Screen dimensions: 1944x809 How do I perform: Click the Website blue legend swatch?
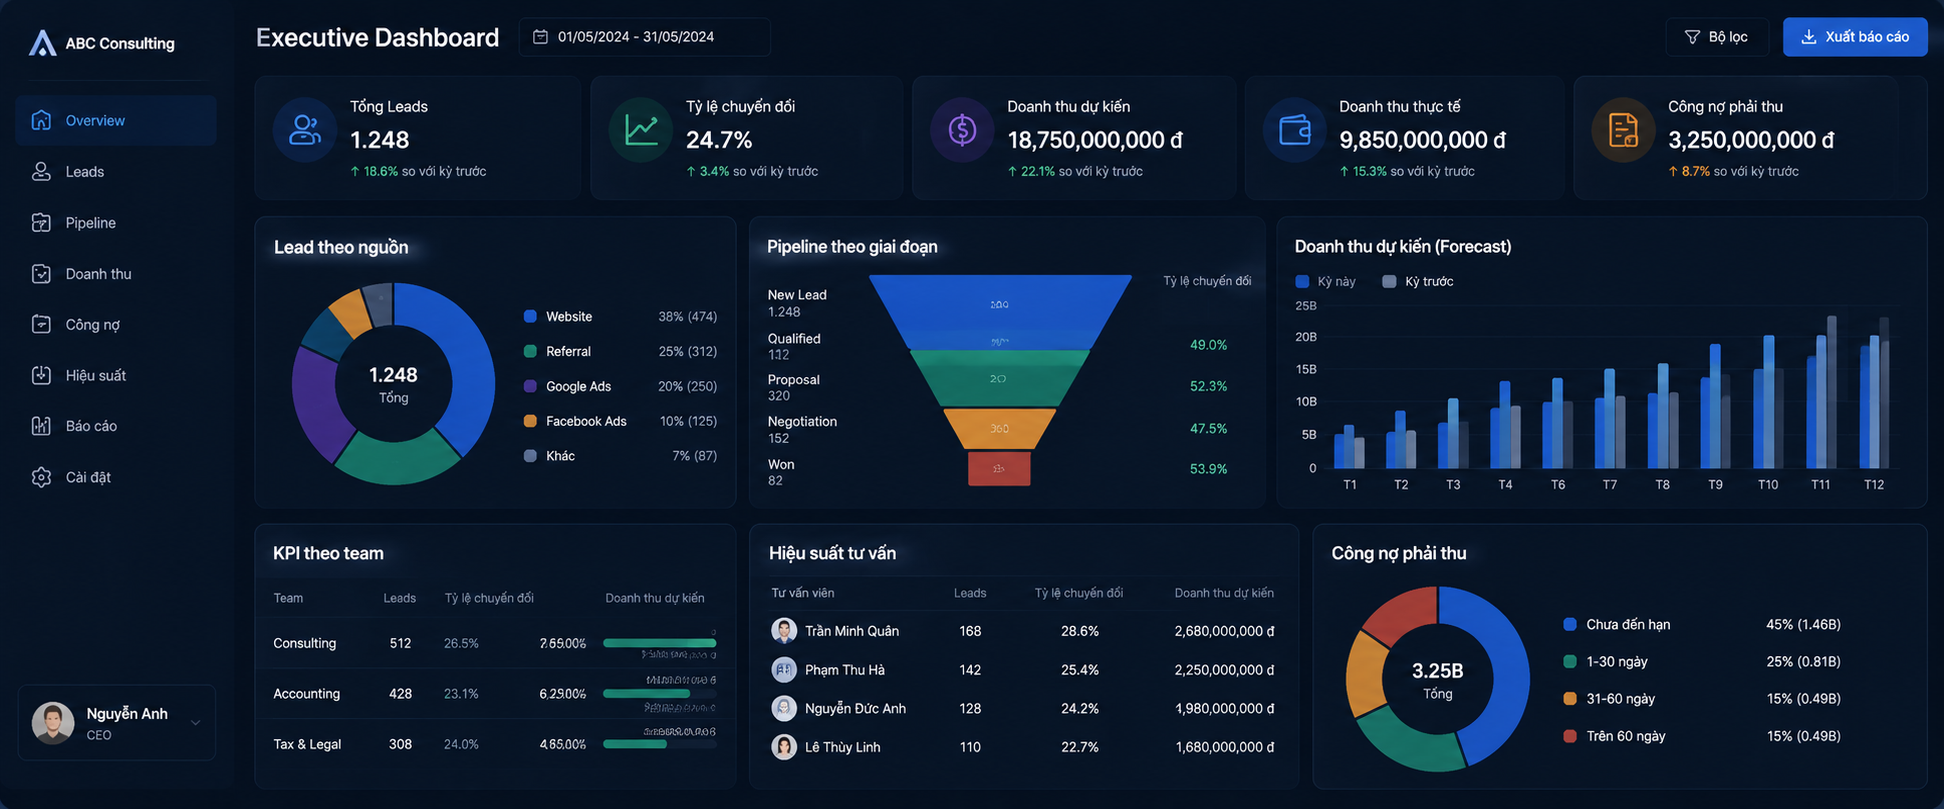(x=530, y=316)
